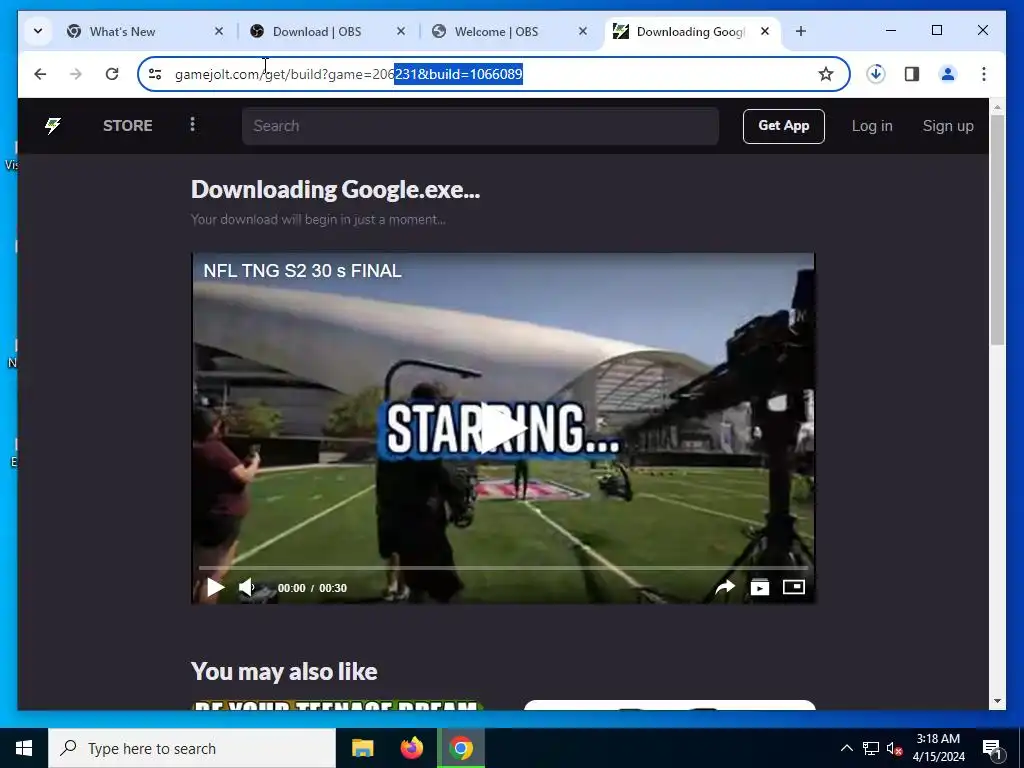The image size is (1024, 768).
Task: Click the video progress bar
Action: click(x=503, y=568)
